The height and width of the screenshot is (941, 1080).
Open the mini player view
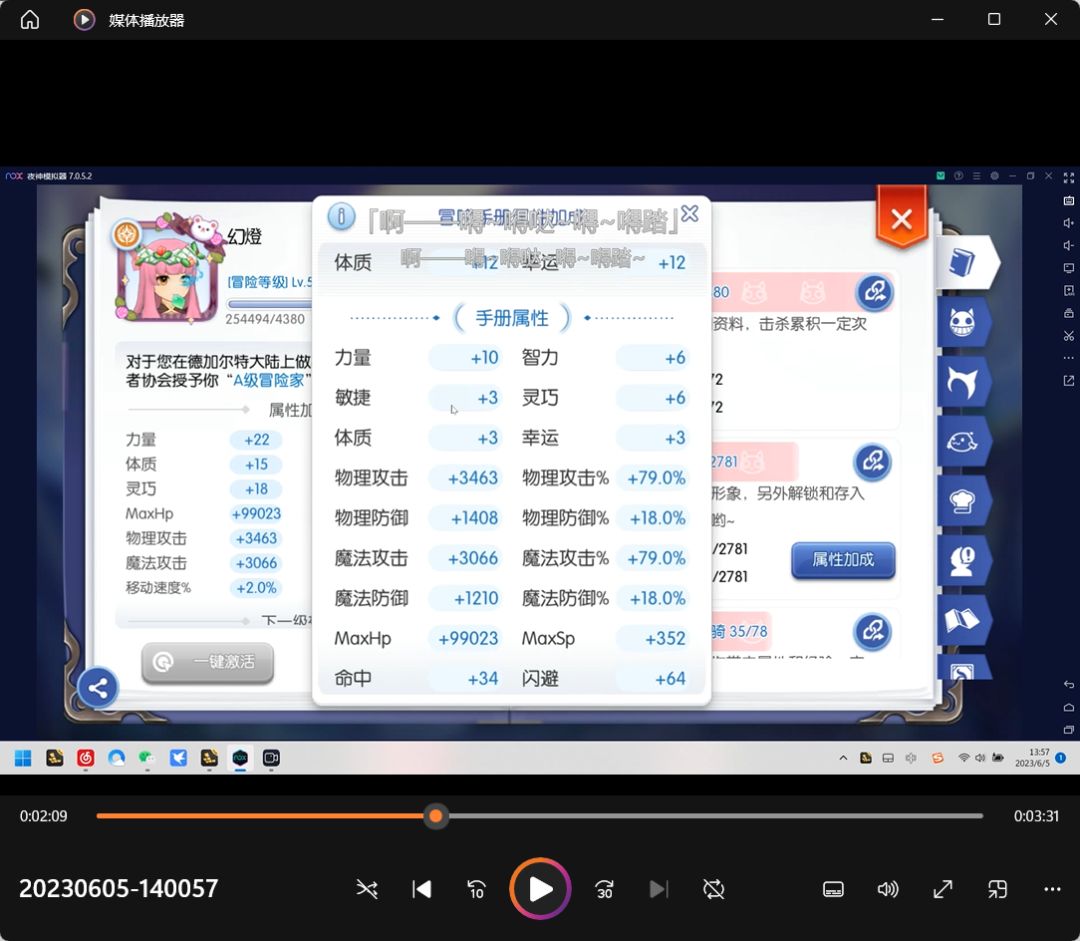coord(997,889)
